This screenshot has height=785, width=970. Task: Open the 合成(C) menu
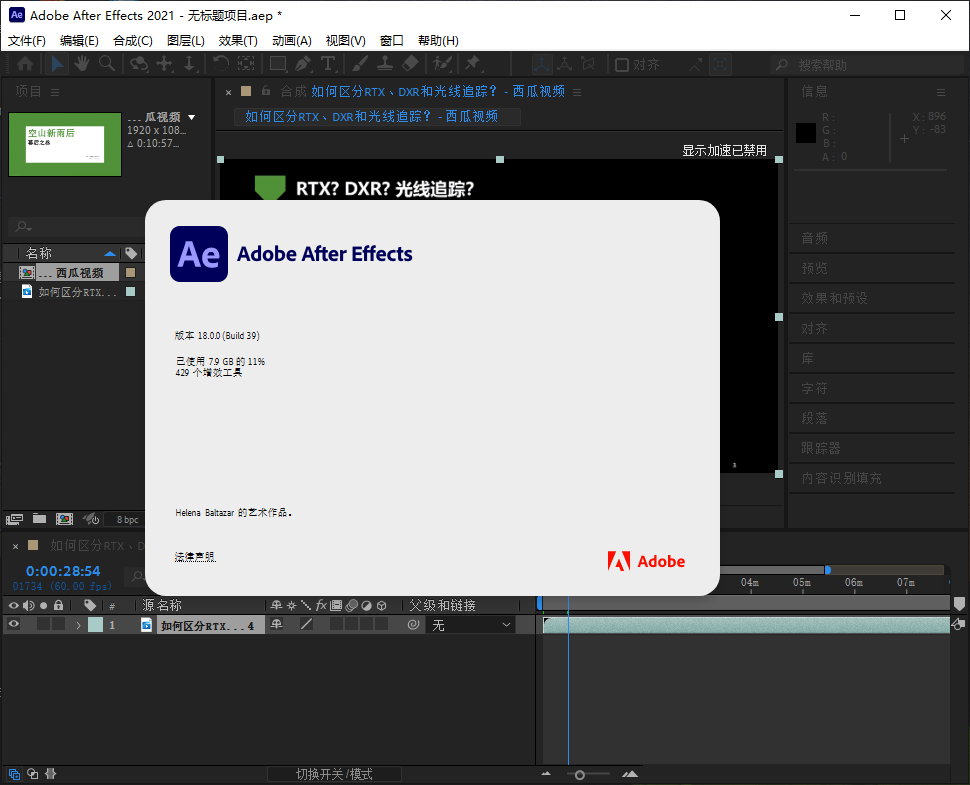click(132, 41)
